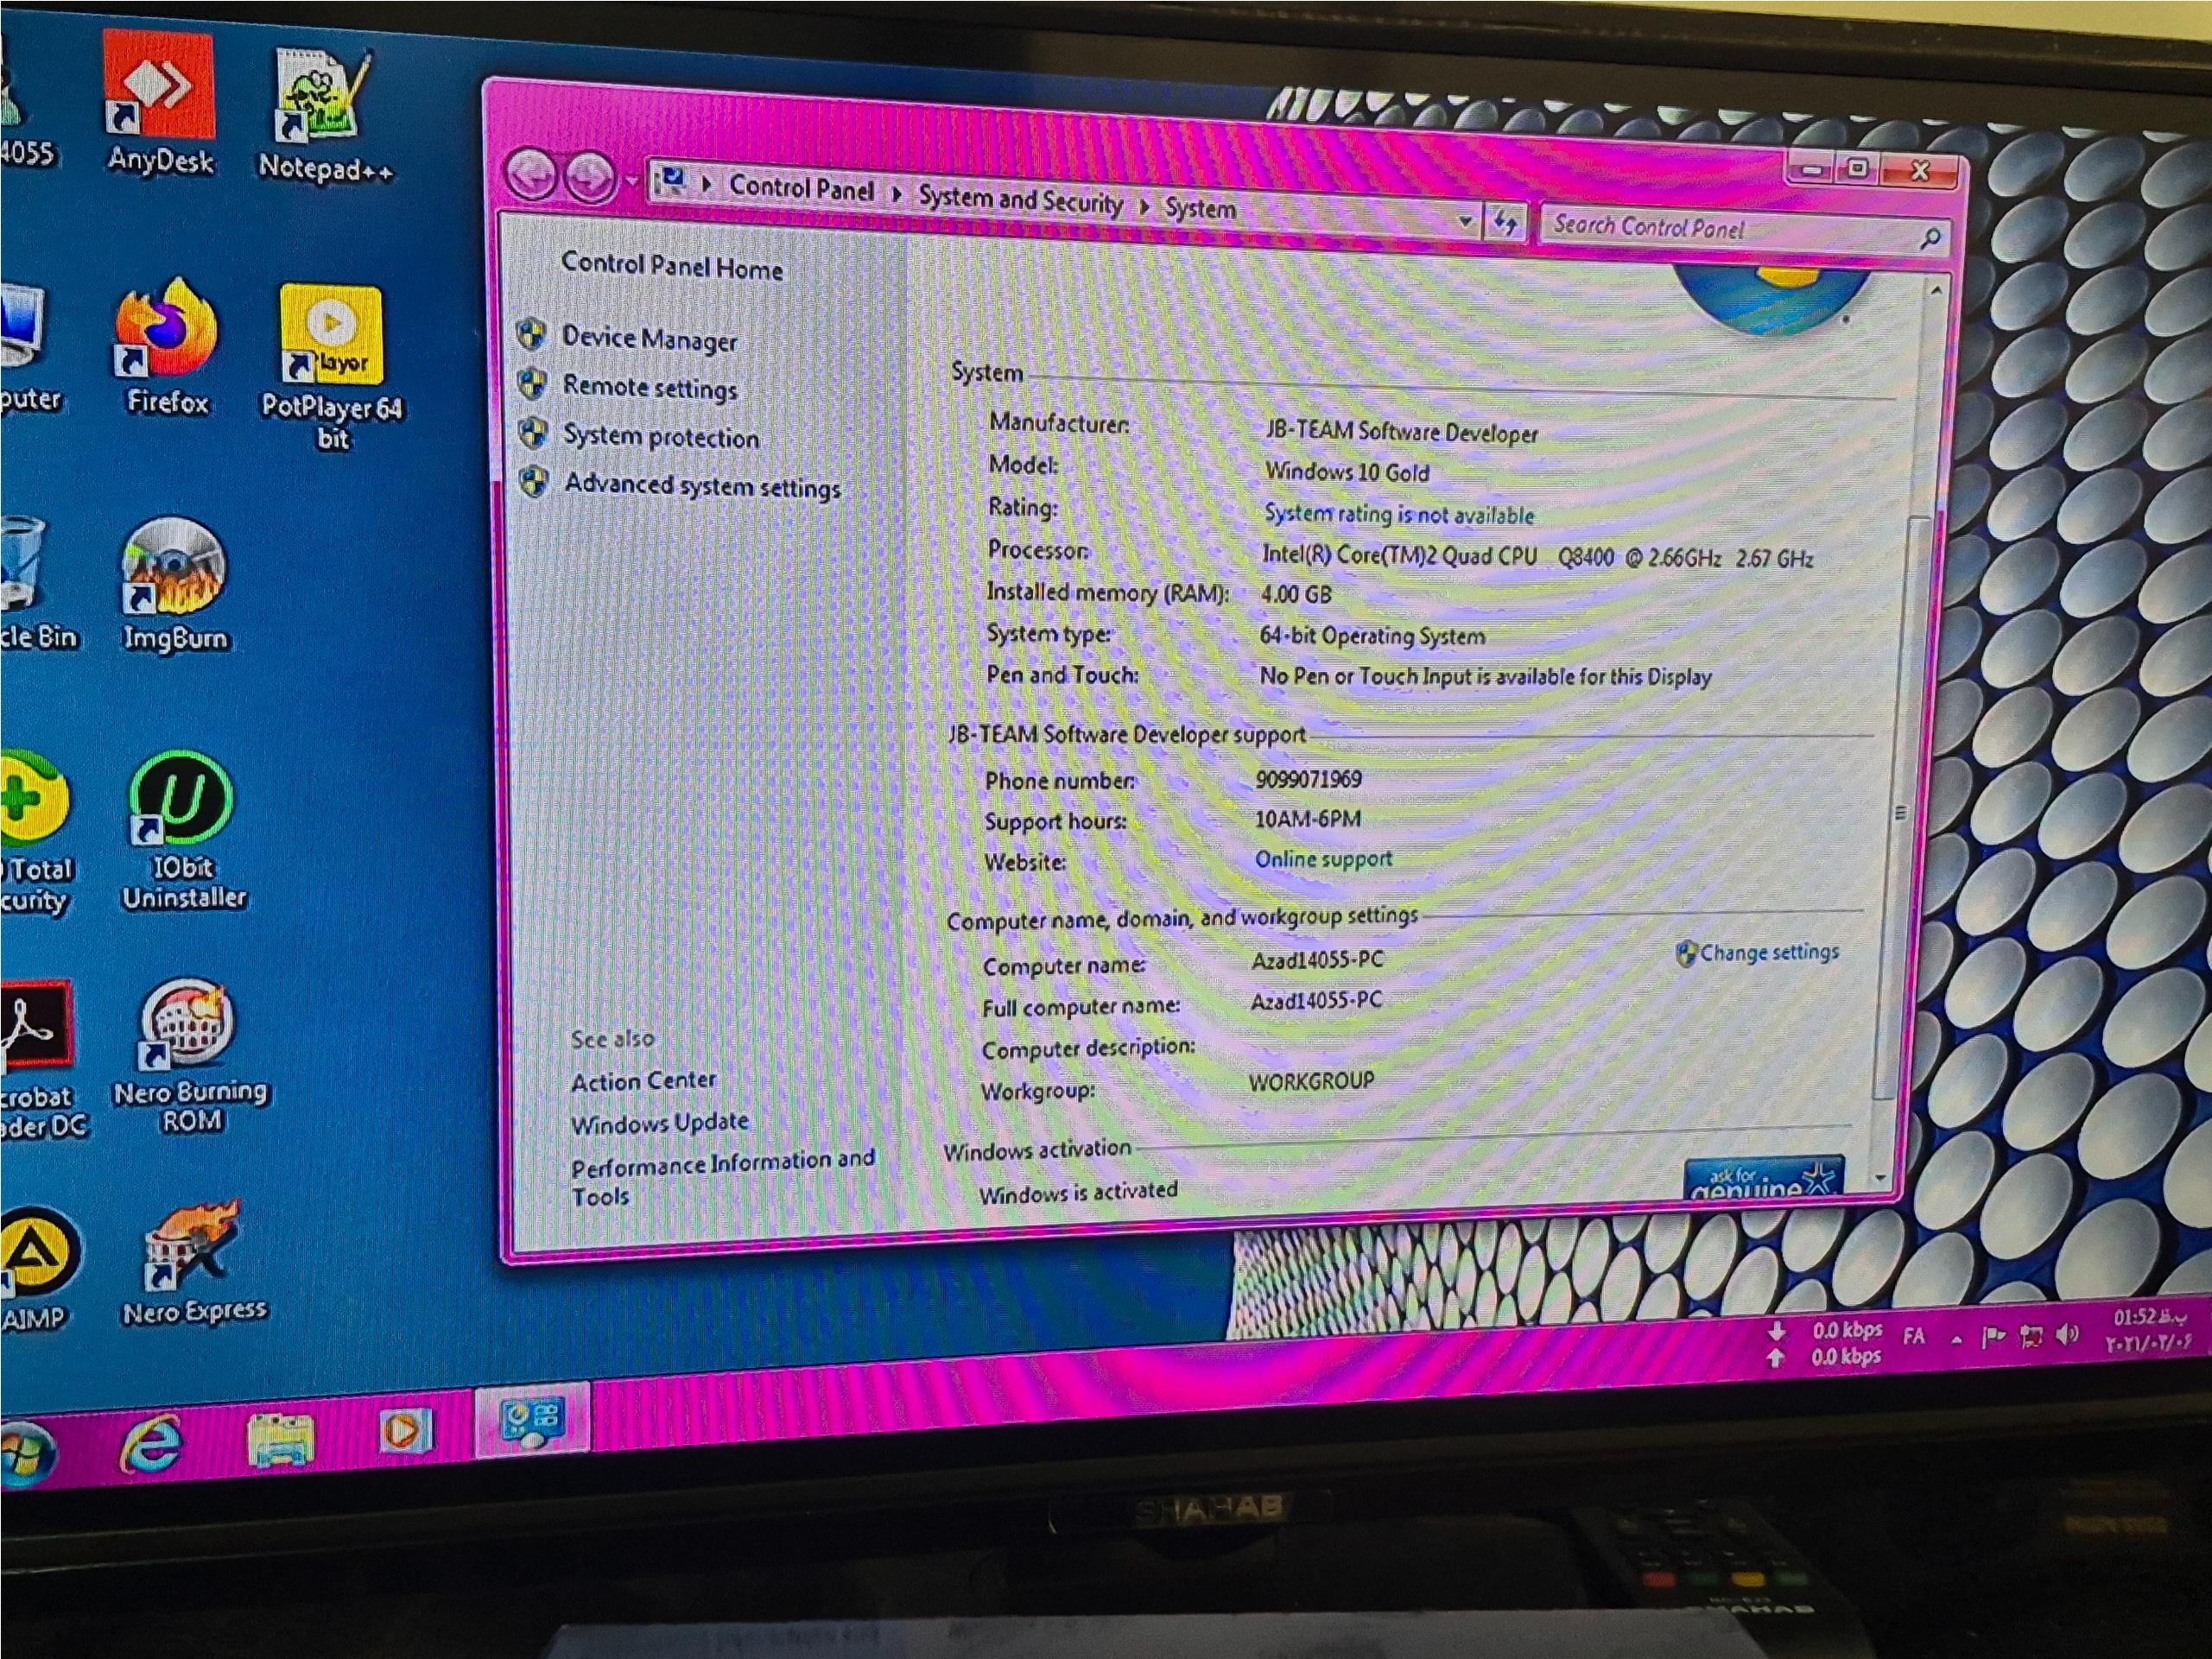Screen dimensions: 2212x1659
Task: Open Device Manager
Action: tap(649, 339)
